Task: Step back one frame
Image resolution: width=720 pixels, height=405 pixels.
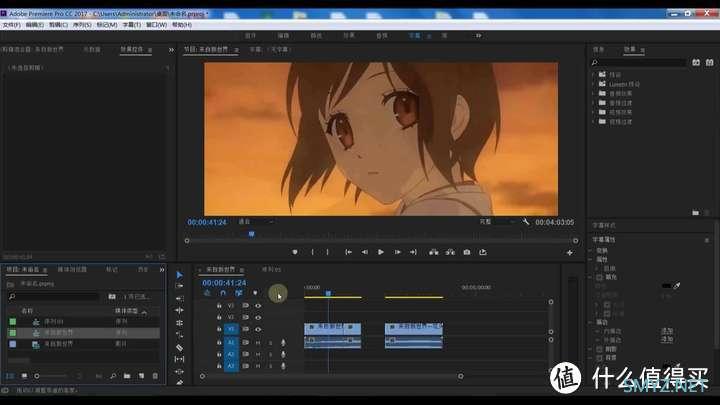Action: pyautogui.click(x=365, y=252)
